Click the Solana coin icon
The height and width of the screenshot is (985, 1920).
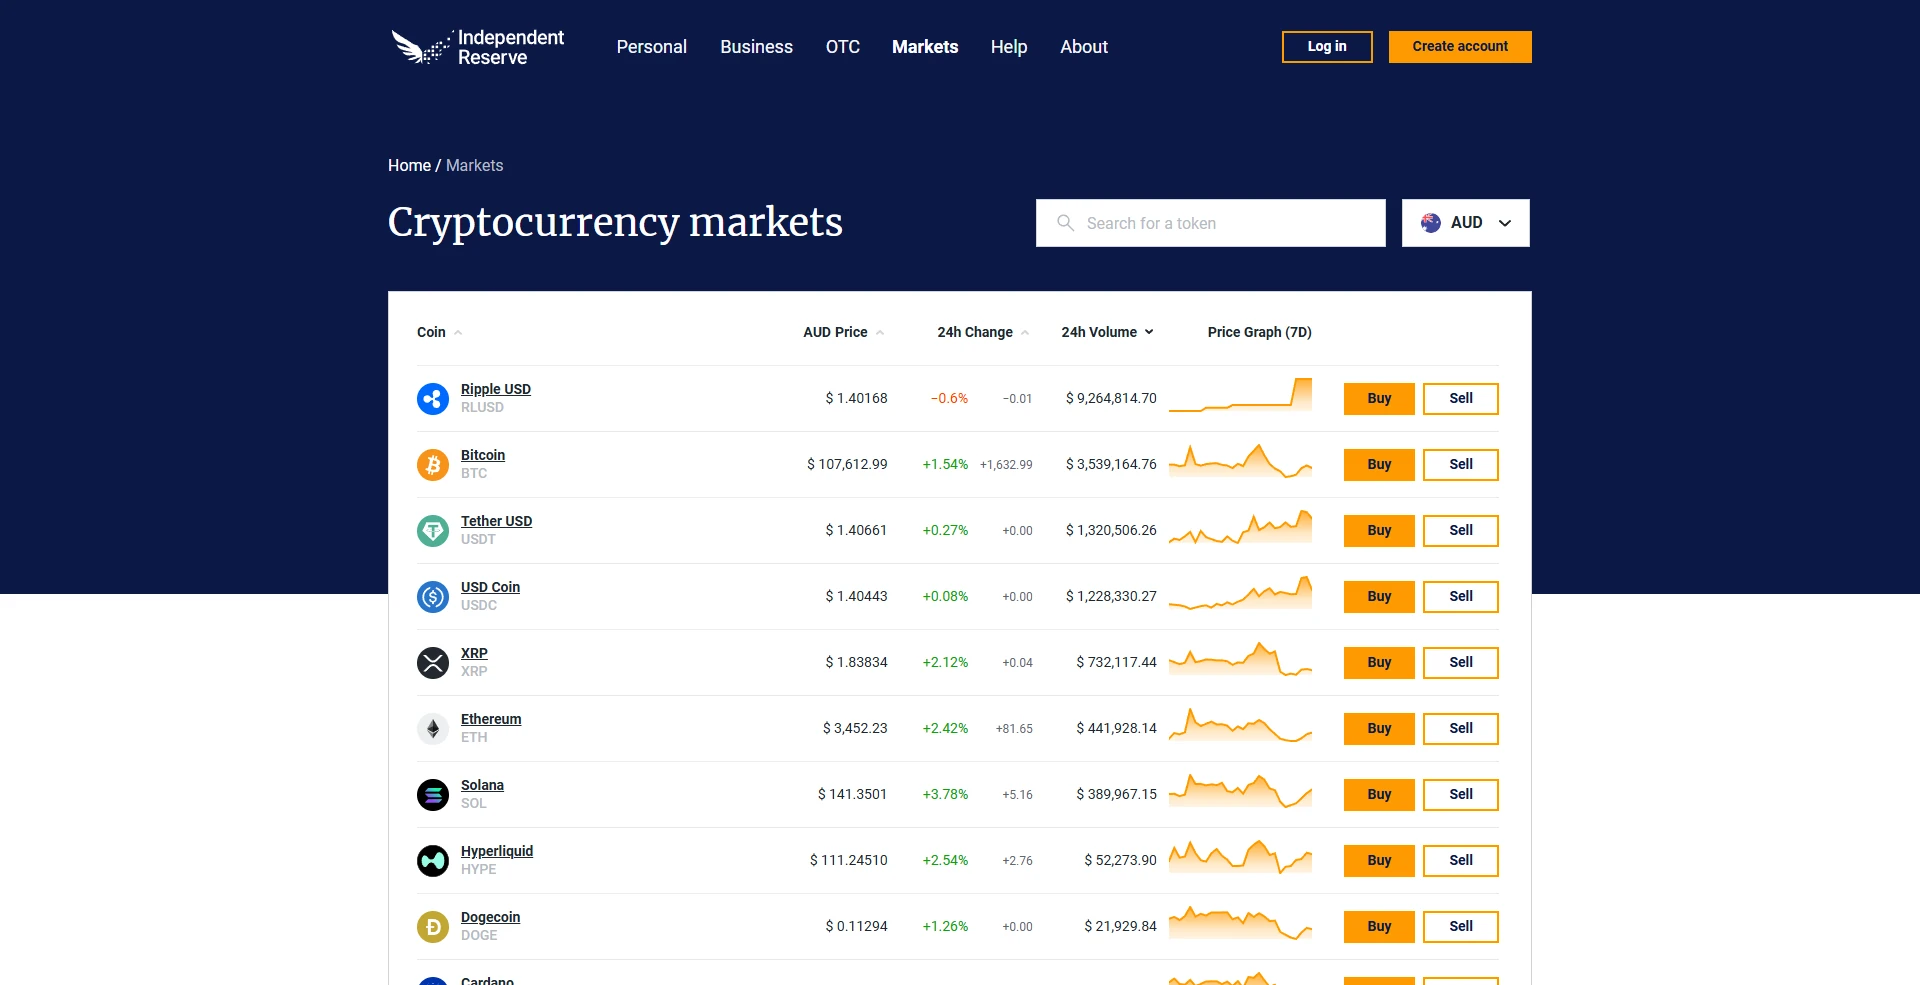click(x=433, y=795)
